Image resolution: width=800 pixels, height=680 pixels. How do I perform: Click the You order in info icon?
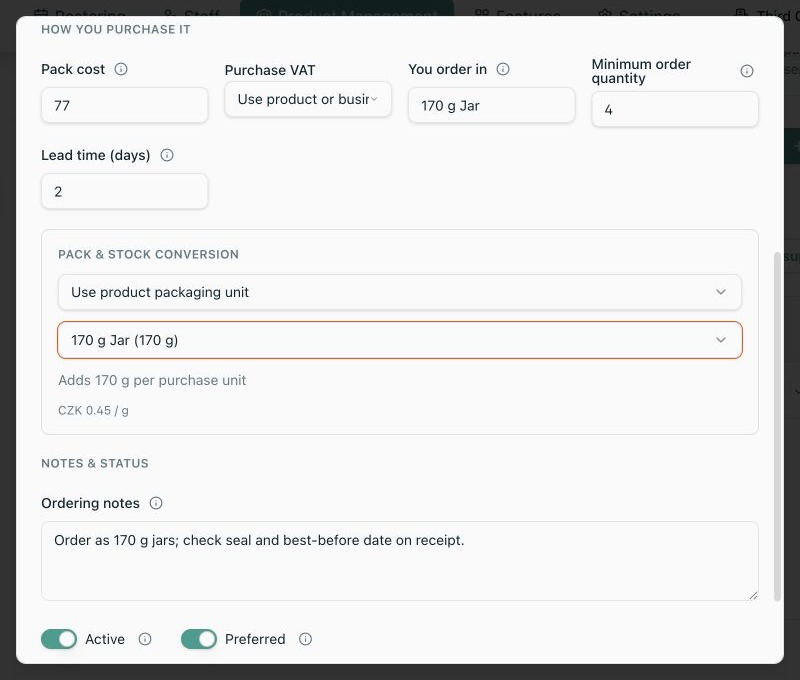(503, 69)
